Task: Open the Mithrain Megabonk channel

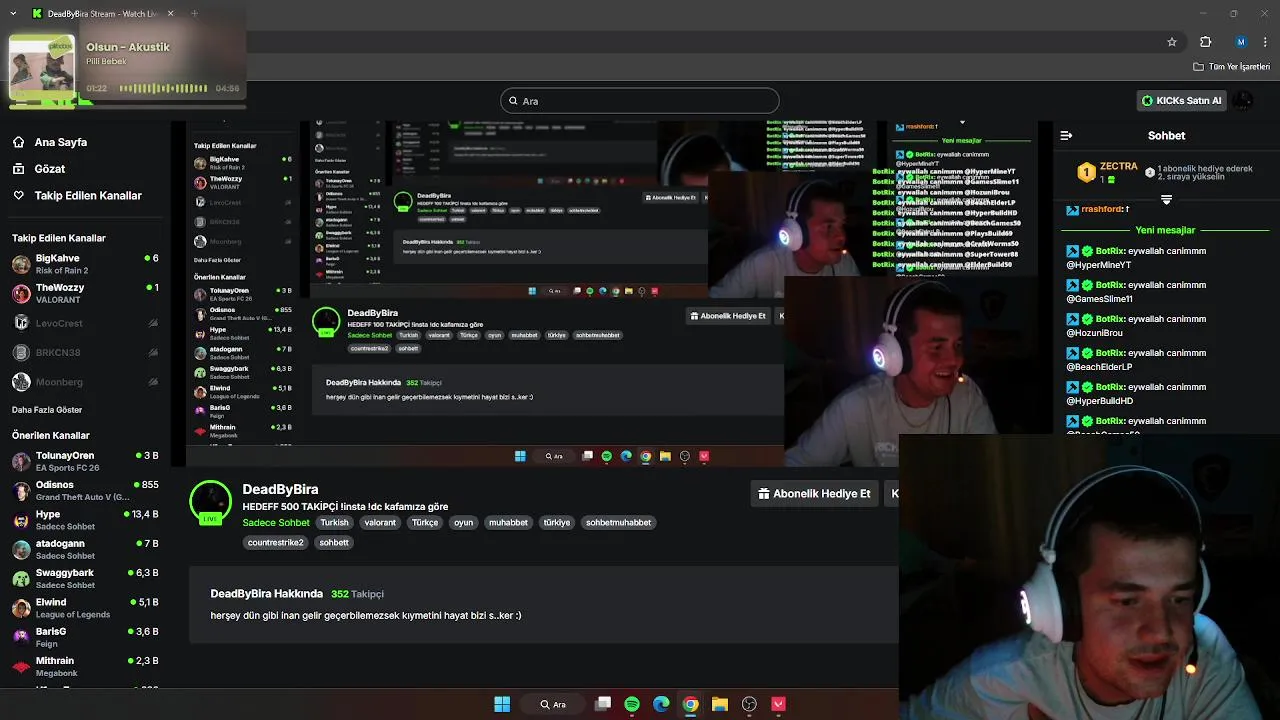Action: (85, 667)
